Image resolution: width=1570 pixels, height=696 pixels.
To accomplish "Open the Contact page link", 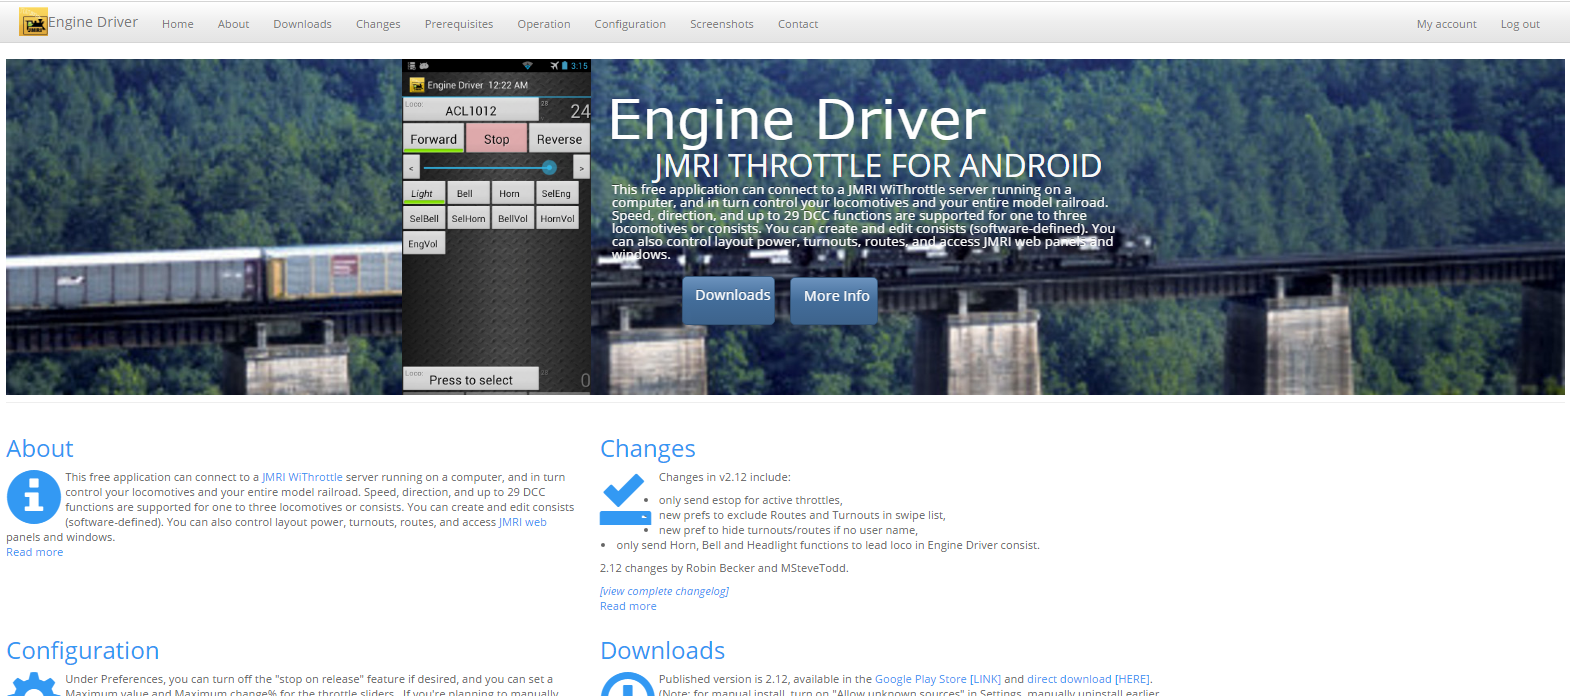I will [x=798, y=24].
